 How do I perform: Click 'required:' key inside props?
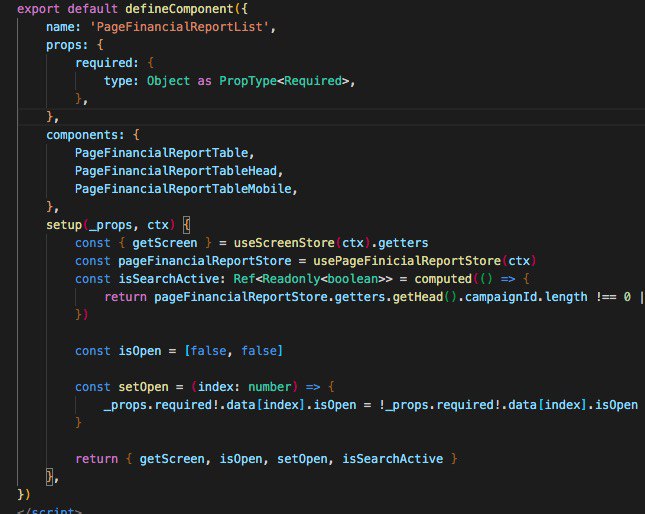(107, 63)
